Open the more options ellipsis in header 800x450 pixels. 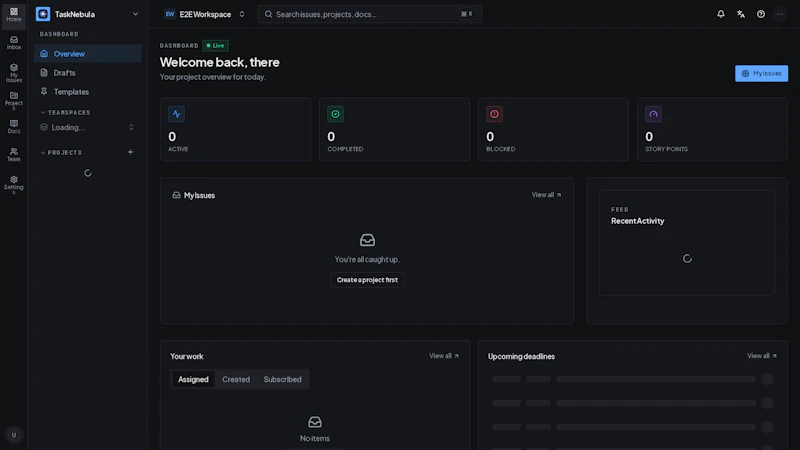(780, 14)
